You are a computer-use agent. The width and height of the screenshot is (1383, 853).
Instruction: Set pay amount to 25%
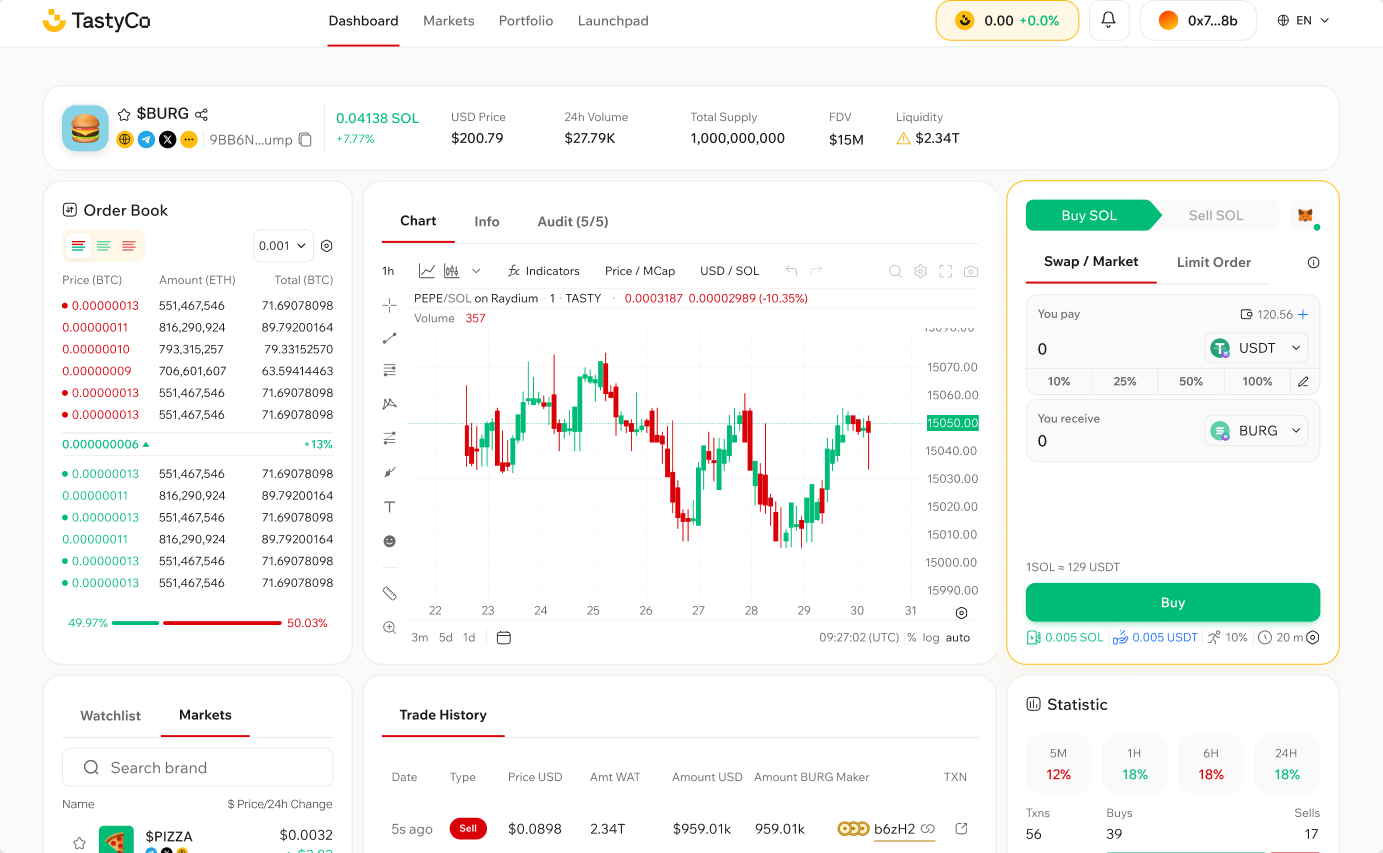[1125, 382]
